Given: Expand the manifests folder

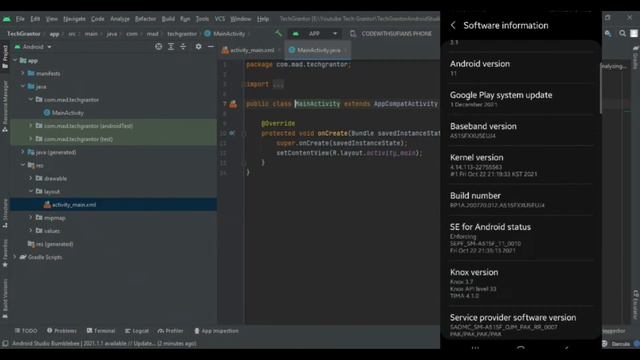Looking at the screenshot, I should point(23,73).
